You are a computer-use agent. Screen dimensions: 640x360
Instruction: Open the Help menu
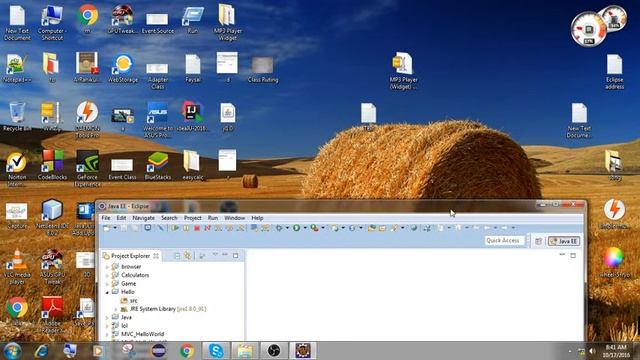coord(257,218)
